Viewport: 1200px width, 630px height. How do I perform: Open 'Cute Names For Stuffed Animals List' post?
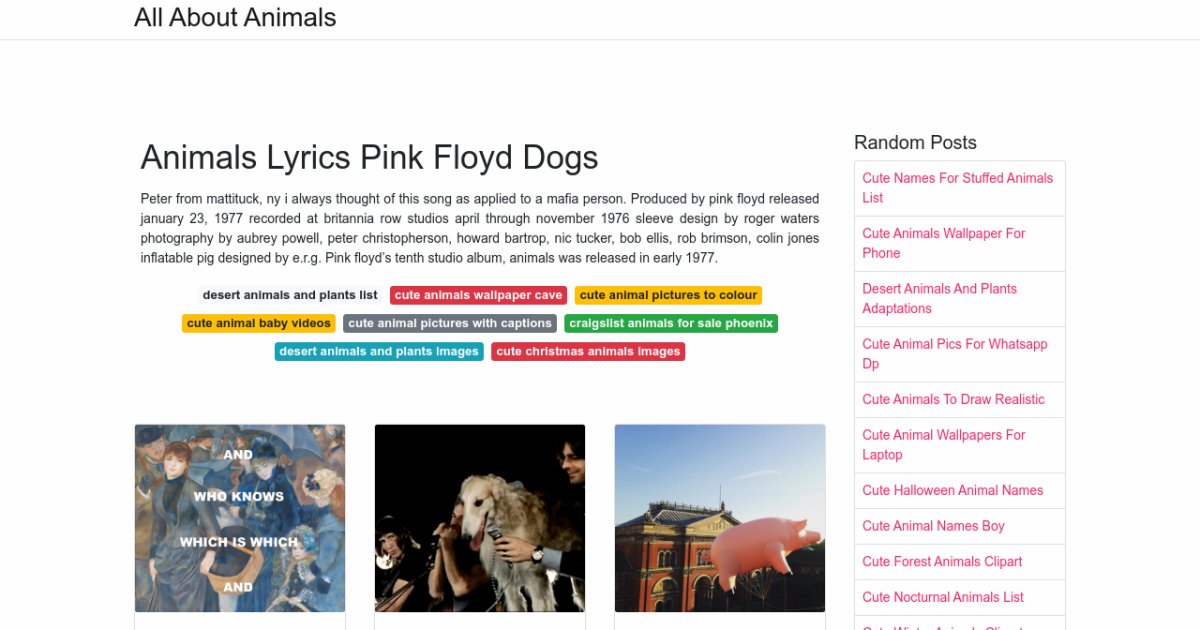point(957,188)
